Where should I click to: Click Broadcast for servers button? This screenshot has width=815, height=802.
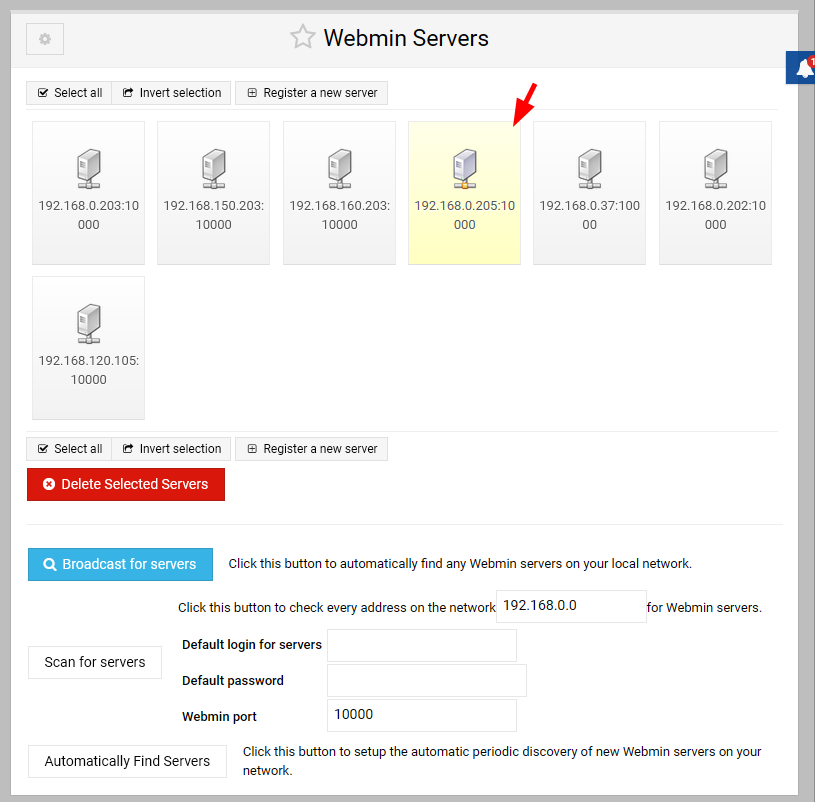point(121,564)
